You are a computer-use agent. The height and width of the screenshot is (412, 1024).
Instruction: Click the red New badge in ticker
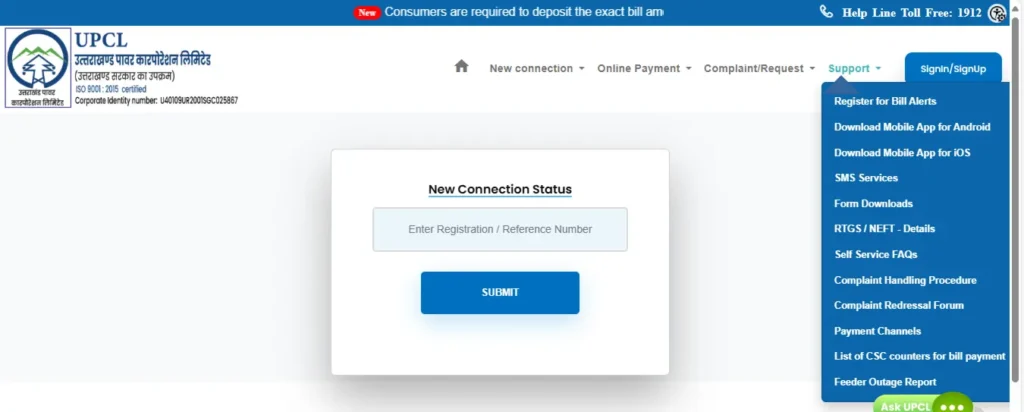click(367, 12)
